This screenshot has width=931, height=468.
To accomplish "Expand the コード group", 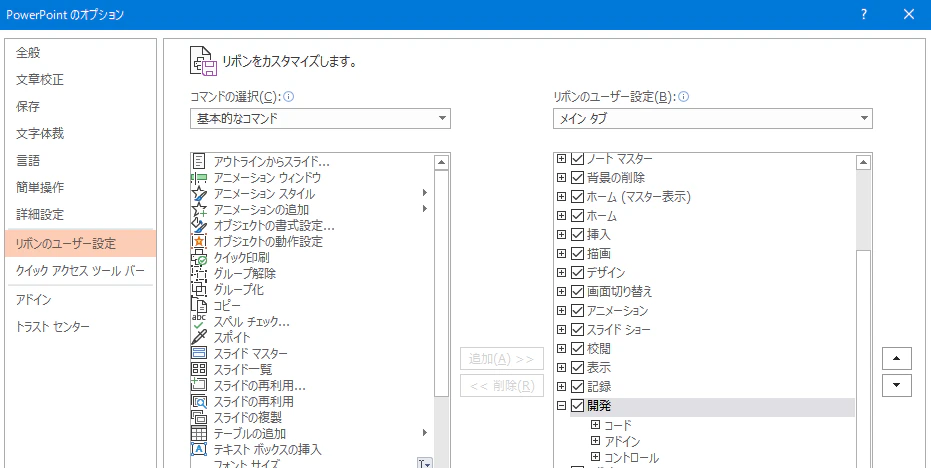I will tap(596, 425).
